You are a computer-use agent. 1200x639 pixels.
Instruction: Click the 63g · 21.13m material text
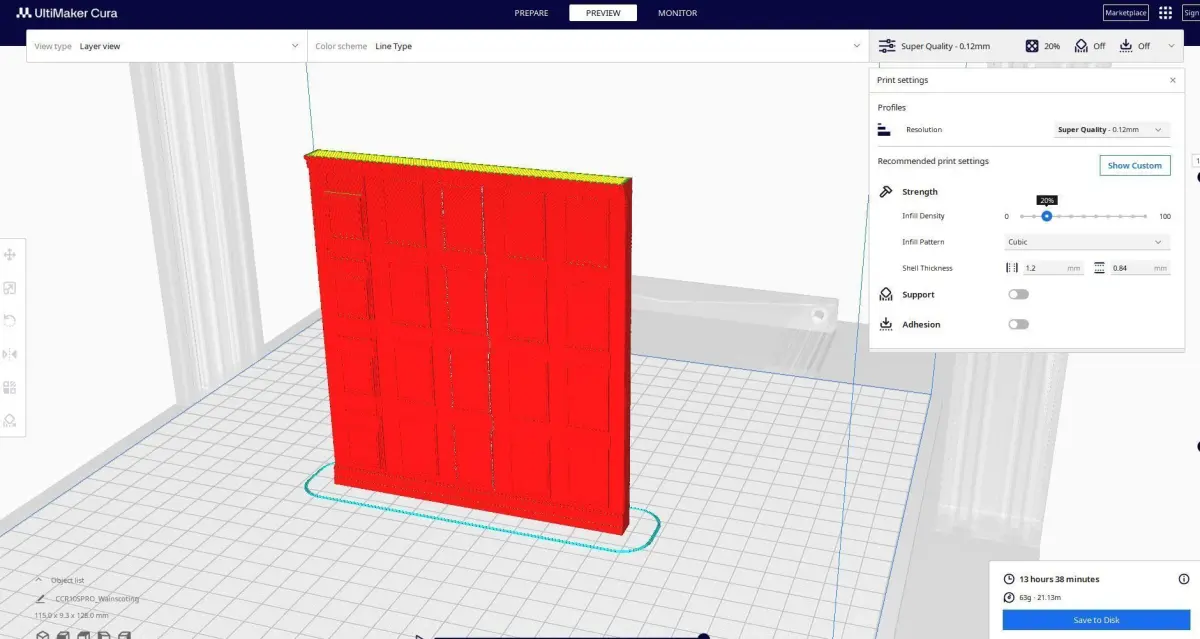click(1040, 598)
